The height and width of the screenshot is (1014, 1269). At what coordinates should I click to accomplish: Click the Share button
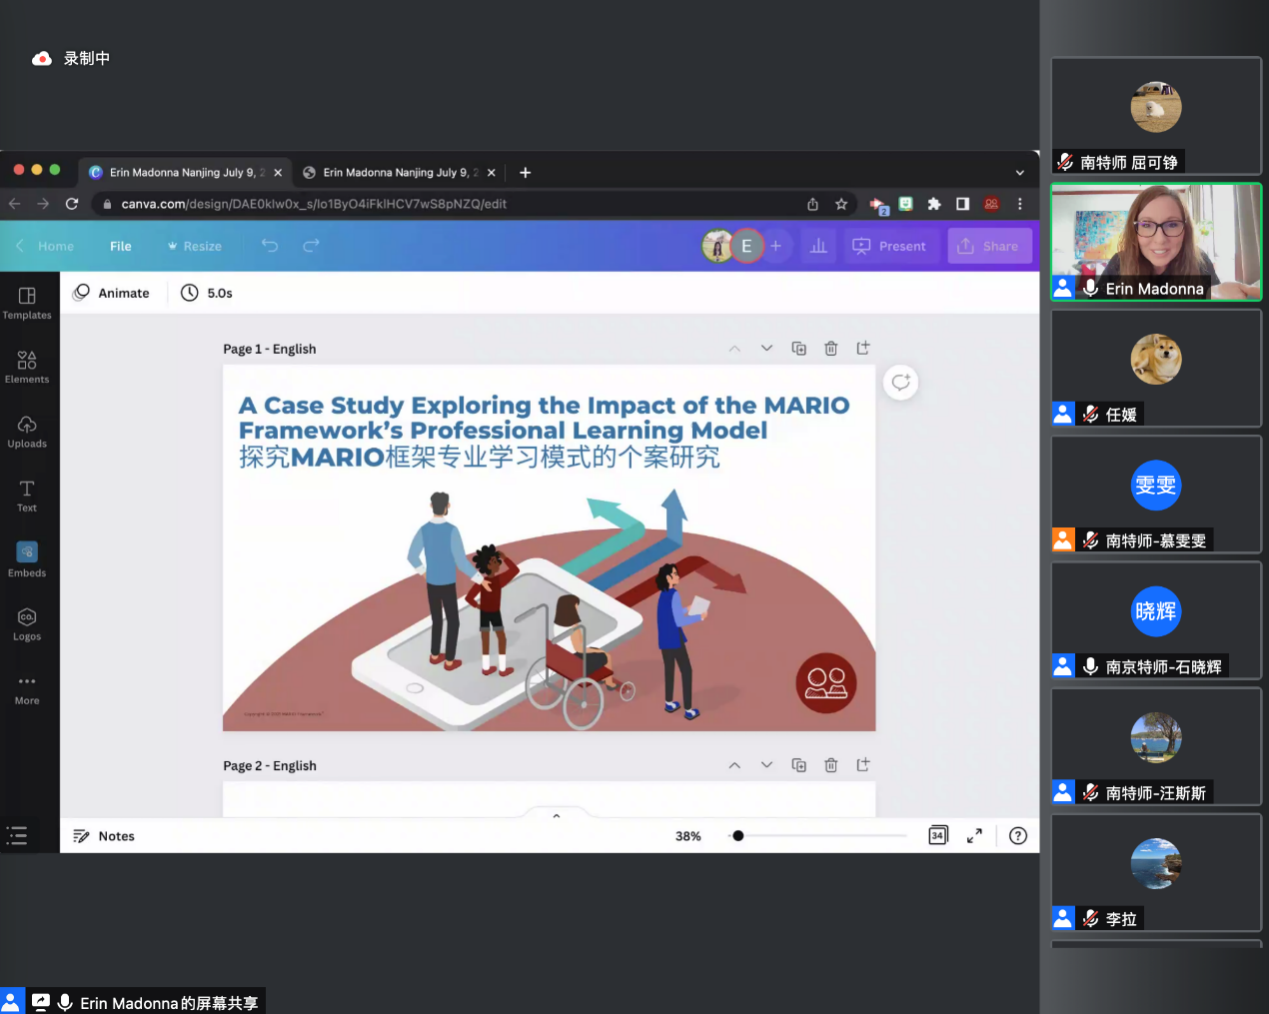click(988, 246)
